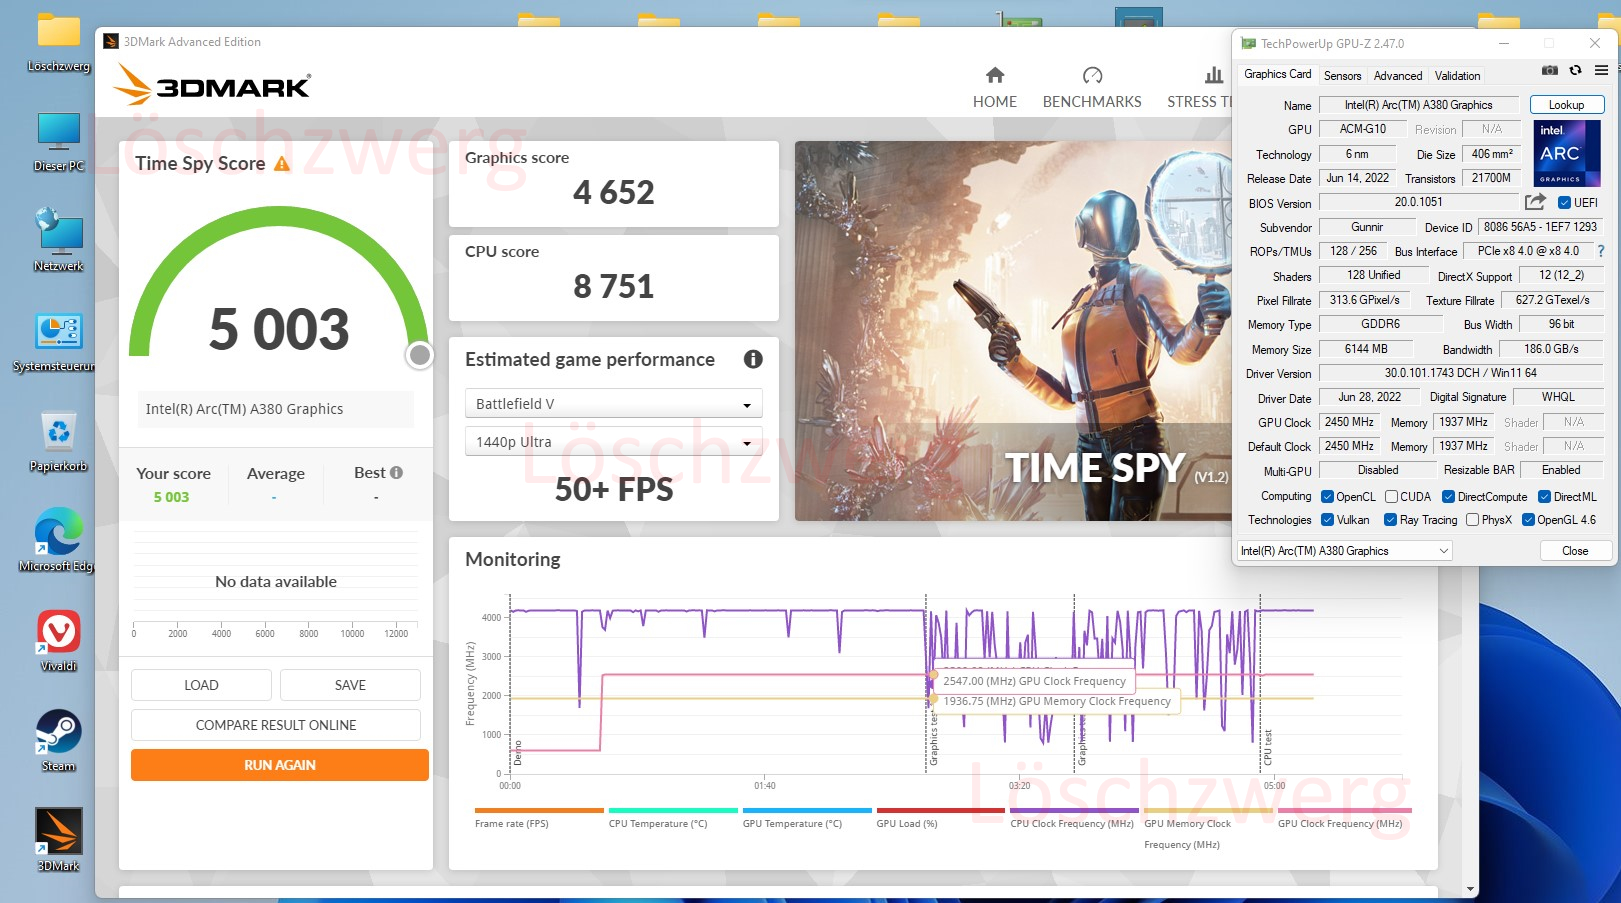Click the GPU-Z refresh icon
1621x903 pixels.
(1575, 70)
